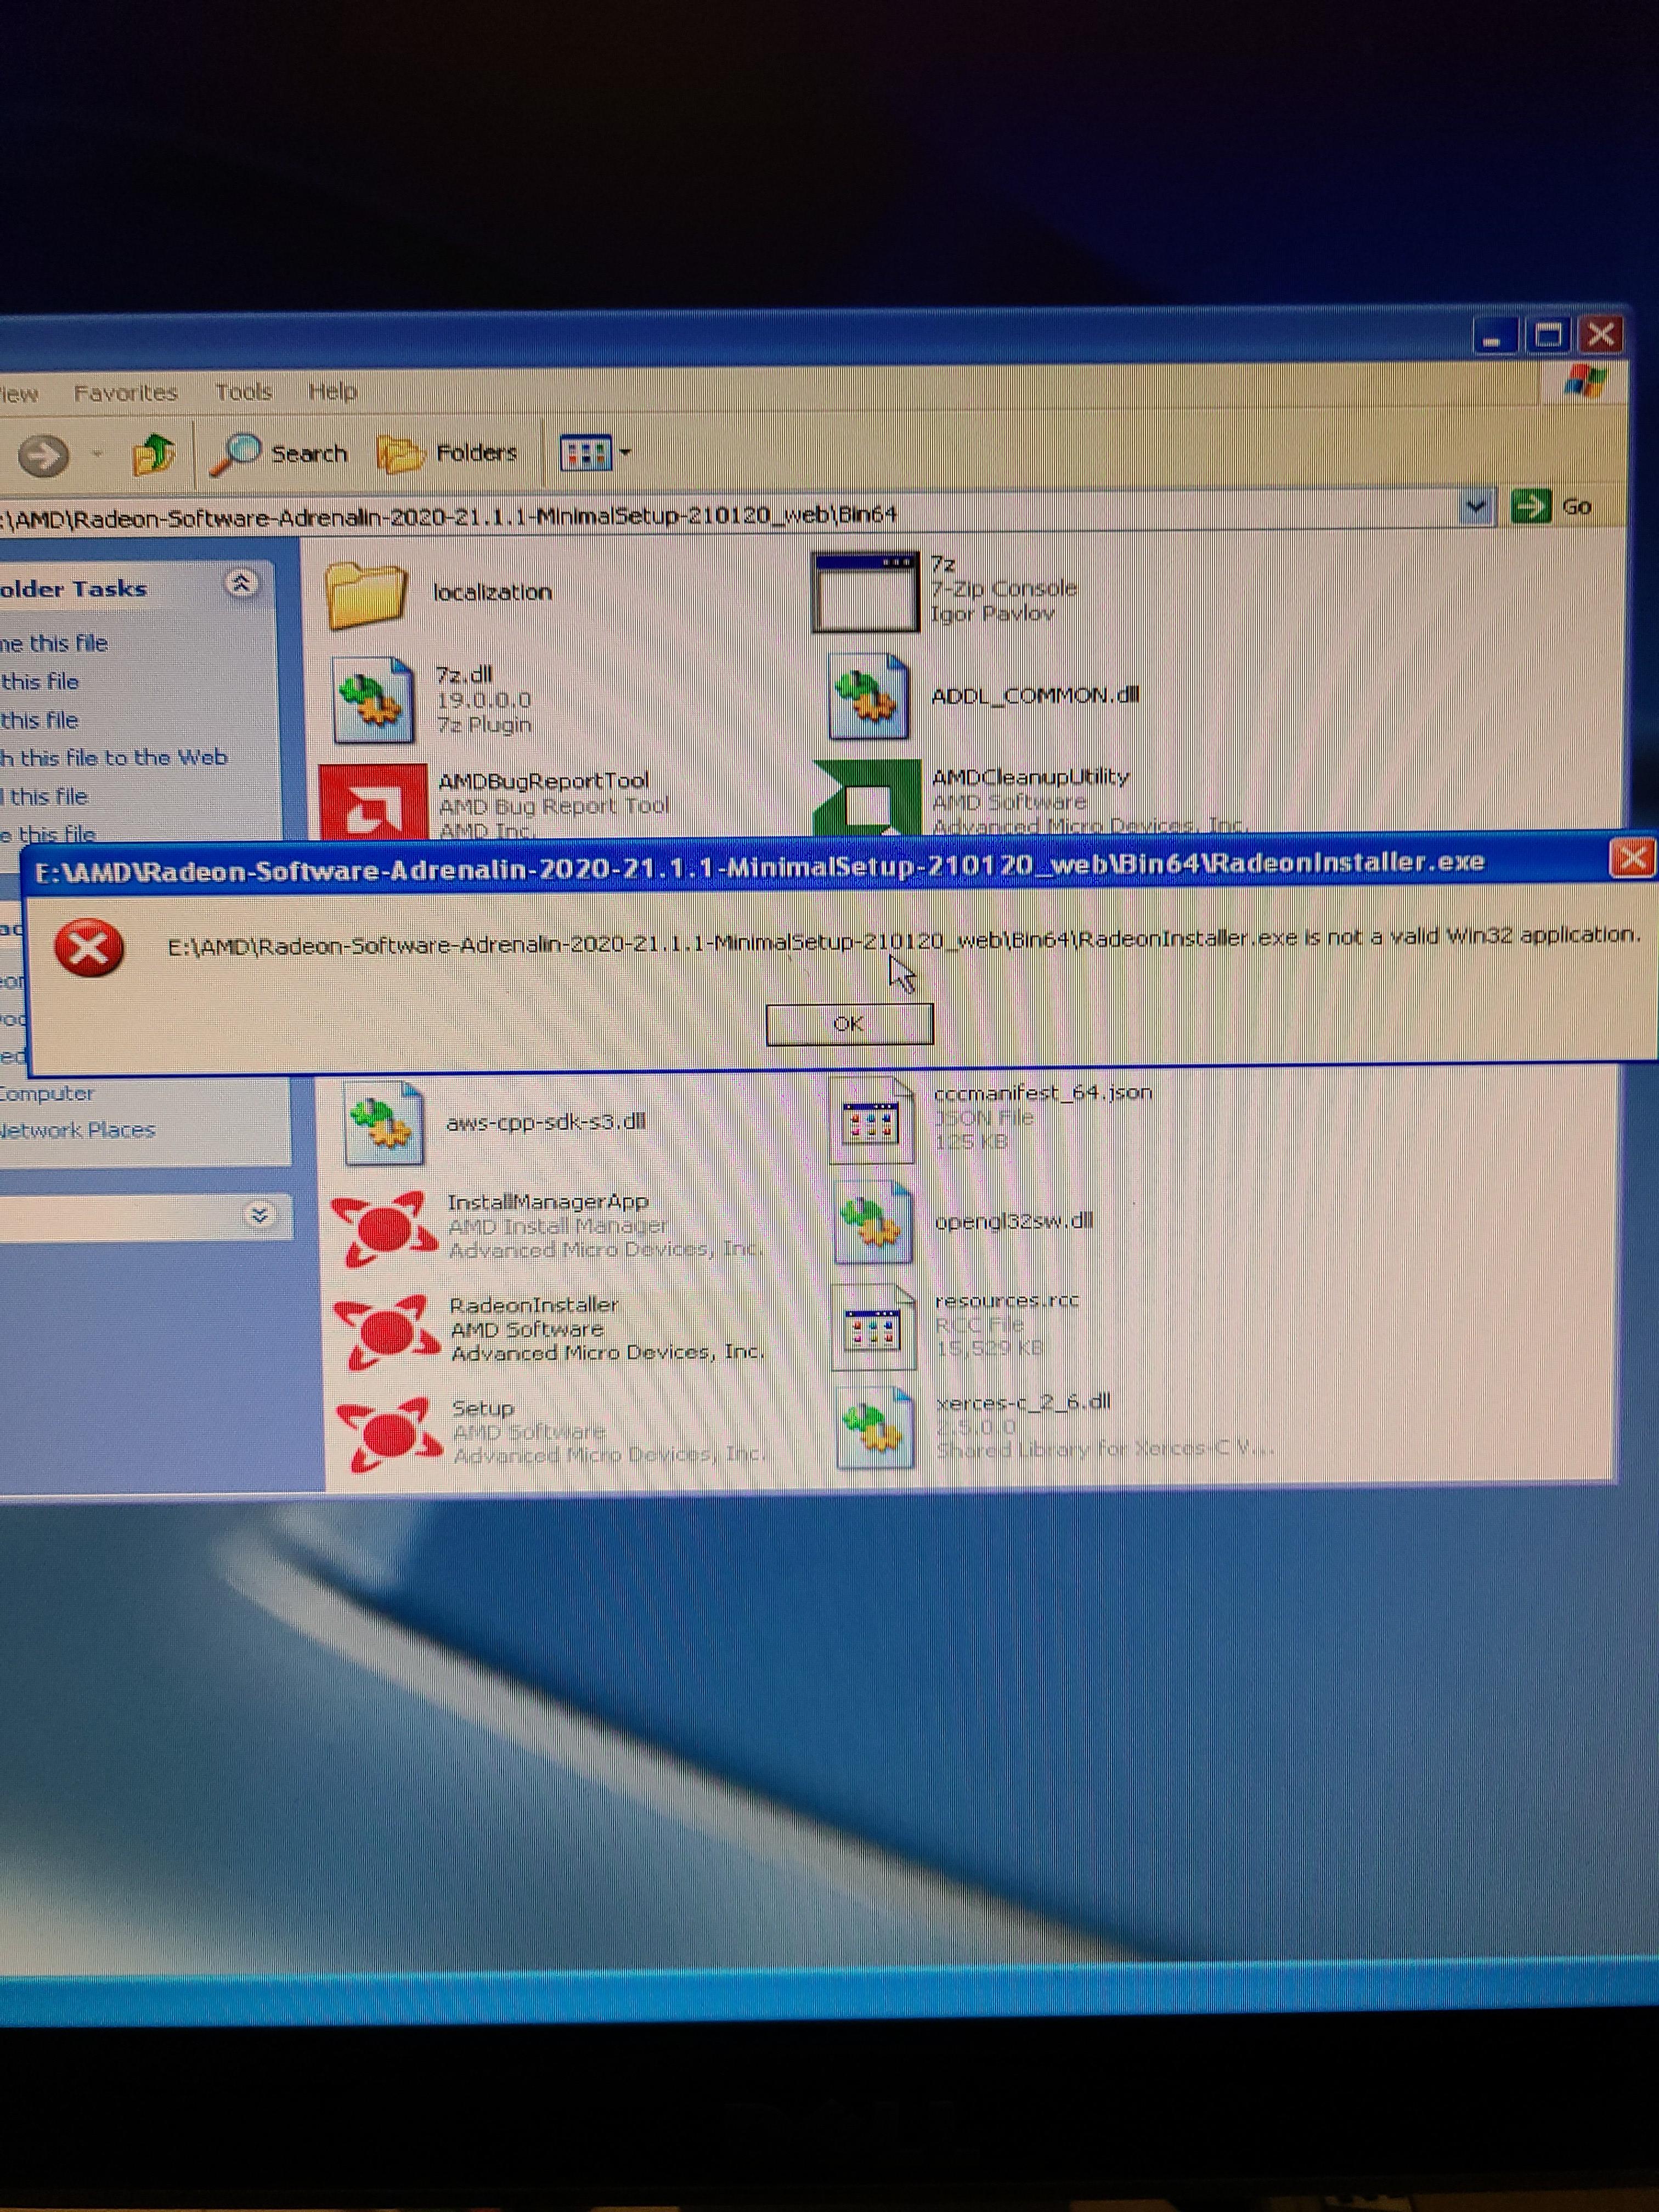
Task: Select the resources.rcc file icon
Action: 874,1327
